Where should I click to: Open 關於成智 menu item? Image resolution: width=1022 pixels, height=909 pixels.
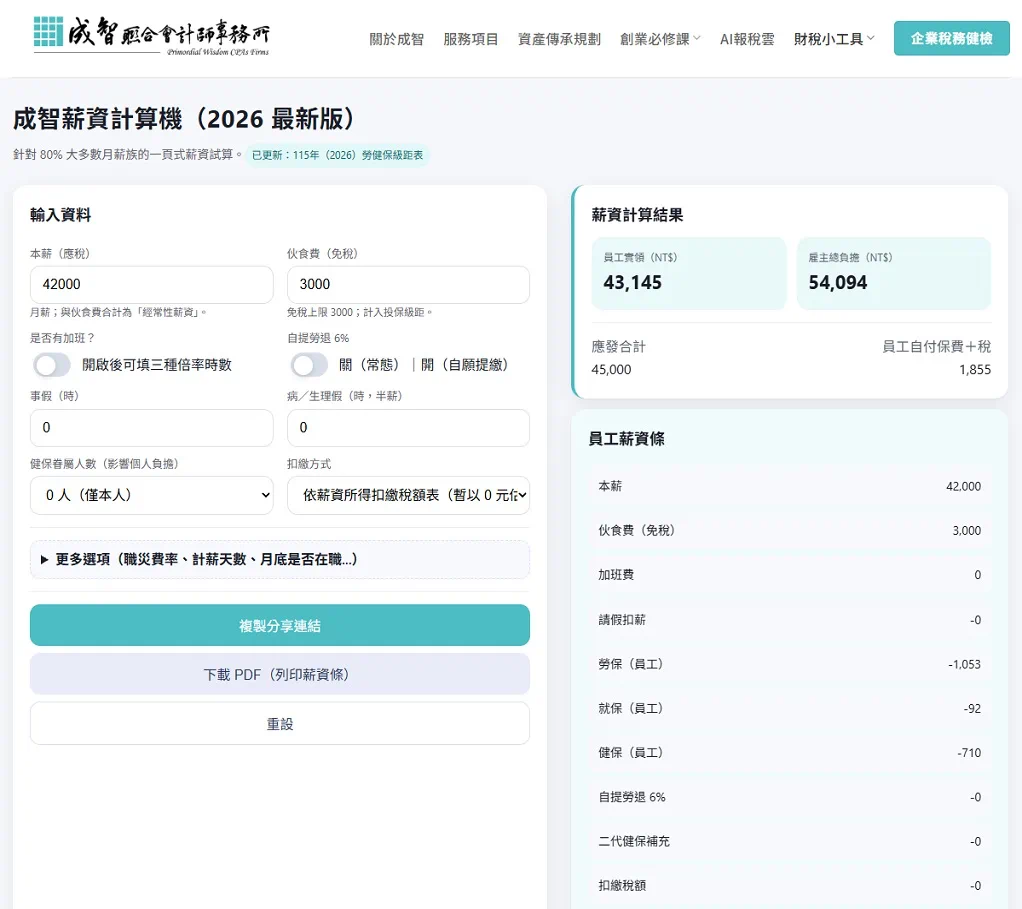pyautogui.click(x=396, y=39)
